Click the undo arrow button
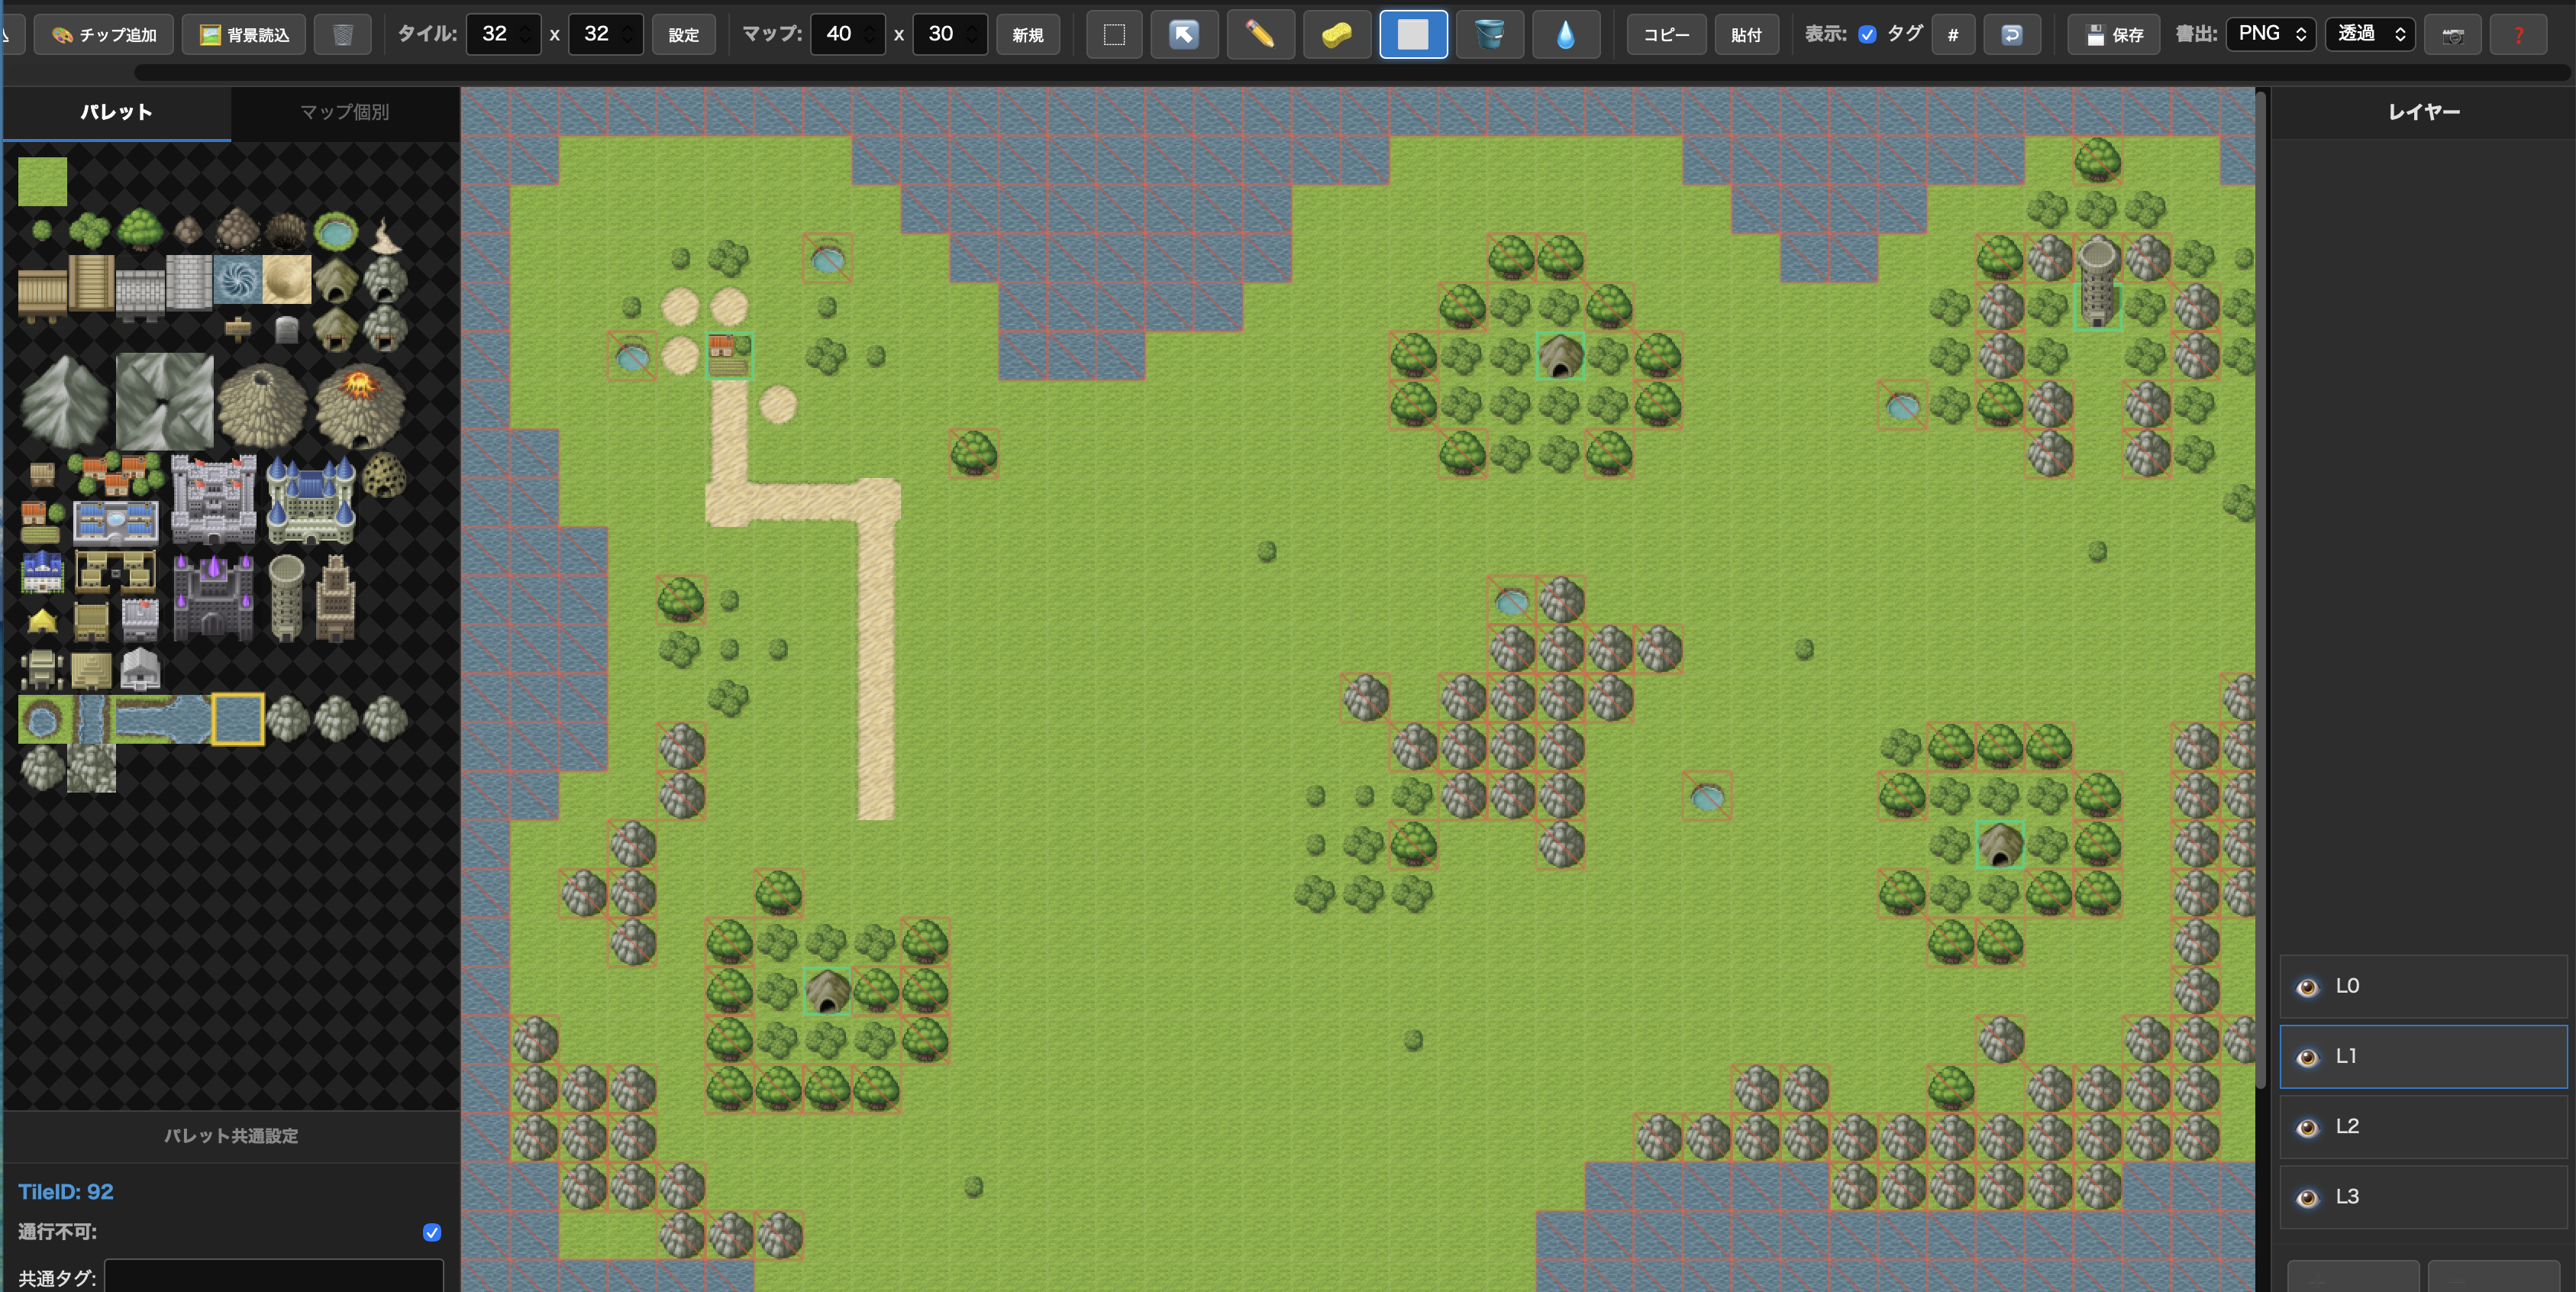2576x1292 pixels. 2012,35
